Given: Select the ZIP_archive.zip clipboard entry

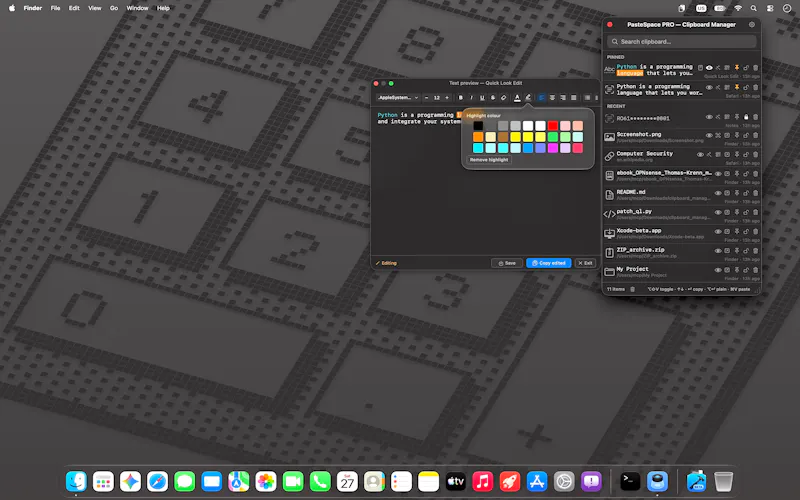Looking at the screenshot, I should click(x=682, y=253).
